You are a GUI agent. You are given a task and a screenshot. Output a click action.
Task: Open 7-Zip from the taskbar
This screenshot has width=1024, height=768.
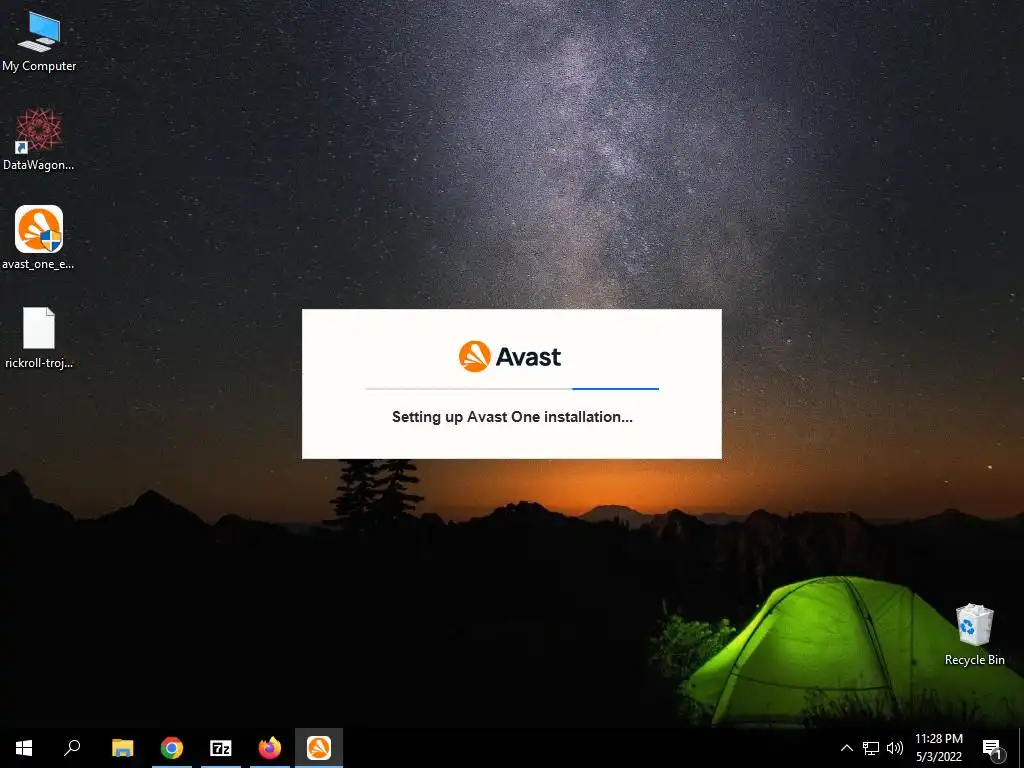(221, 748)
